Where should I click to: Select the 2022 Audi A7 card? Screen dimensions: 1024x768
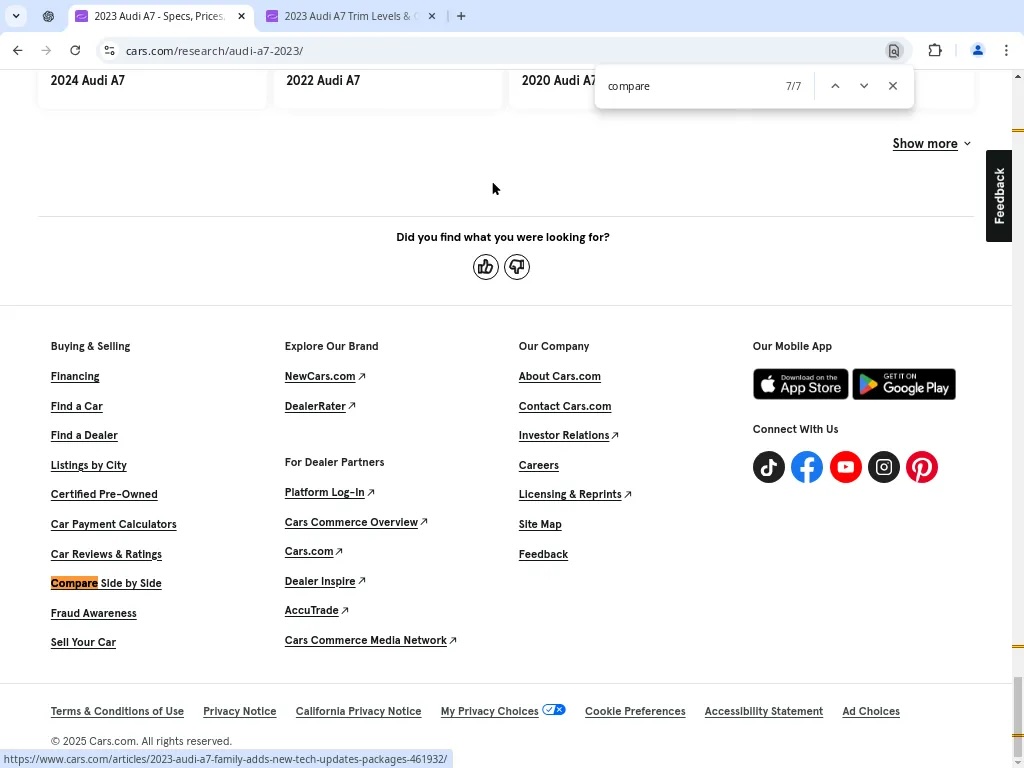pos(388,88)
